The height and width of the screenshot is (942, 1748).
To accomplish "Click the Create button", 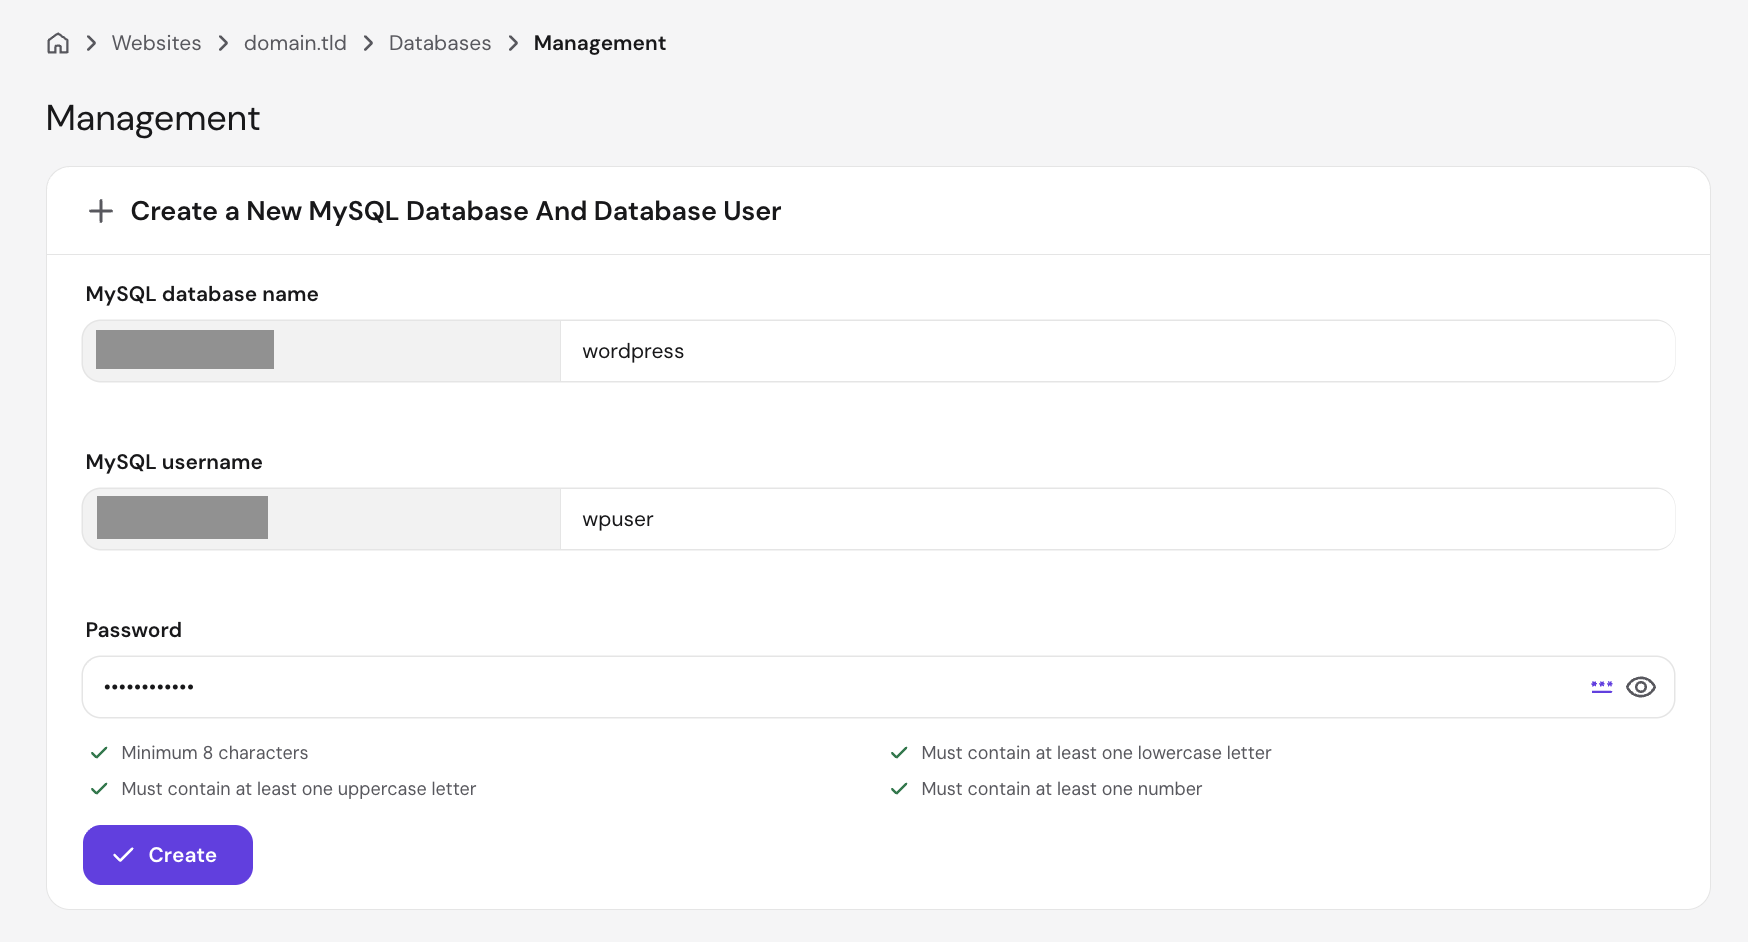I will tap(168, 855).
